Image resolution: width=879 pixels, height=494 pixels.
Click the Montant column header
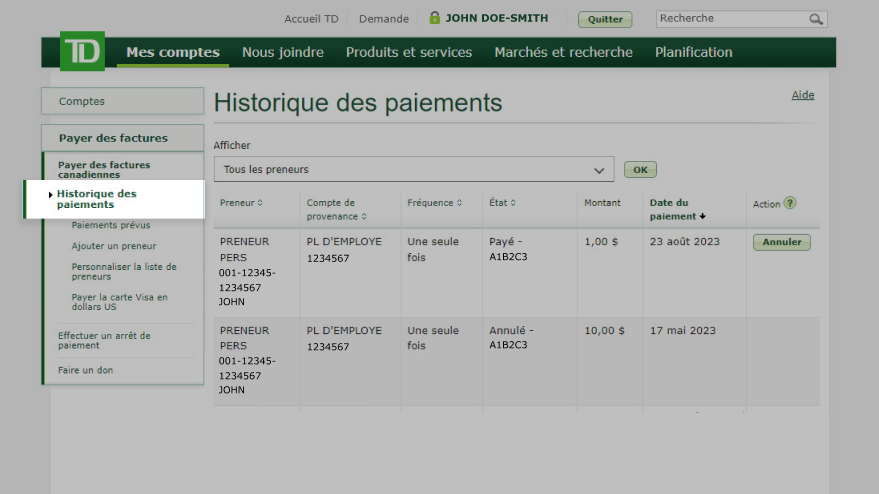tap(602, 202)
